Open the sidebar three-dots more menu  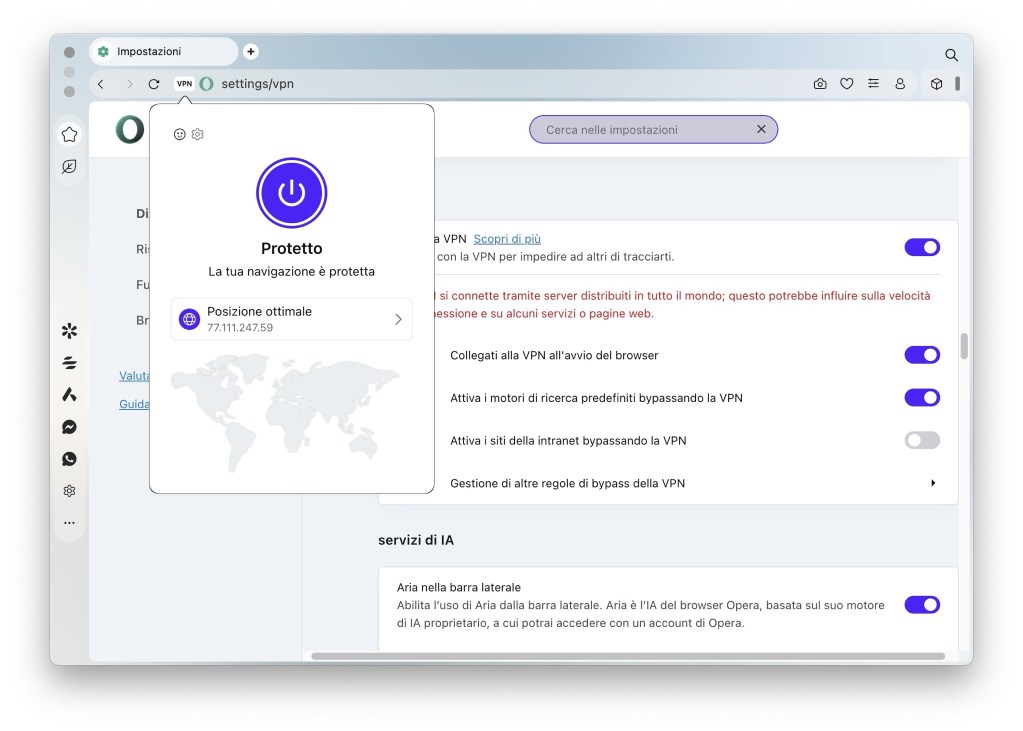[69, 523]
